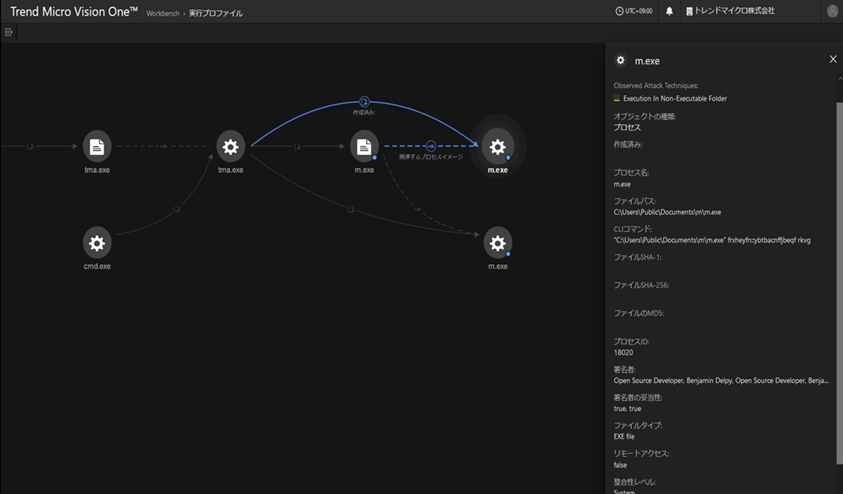This screenshot has height=494, width=843.
Task: Open the Workbench breadcrumb link
Action: 163,13
